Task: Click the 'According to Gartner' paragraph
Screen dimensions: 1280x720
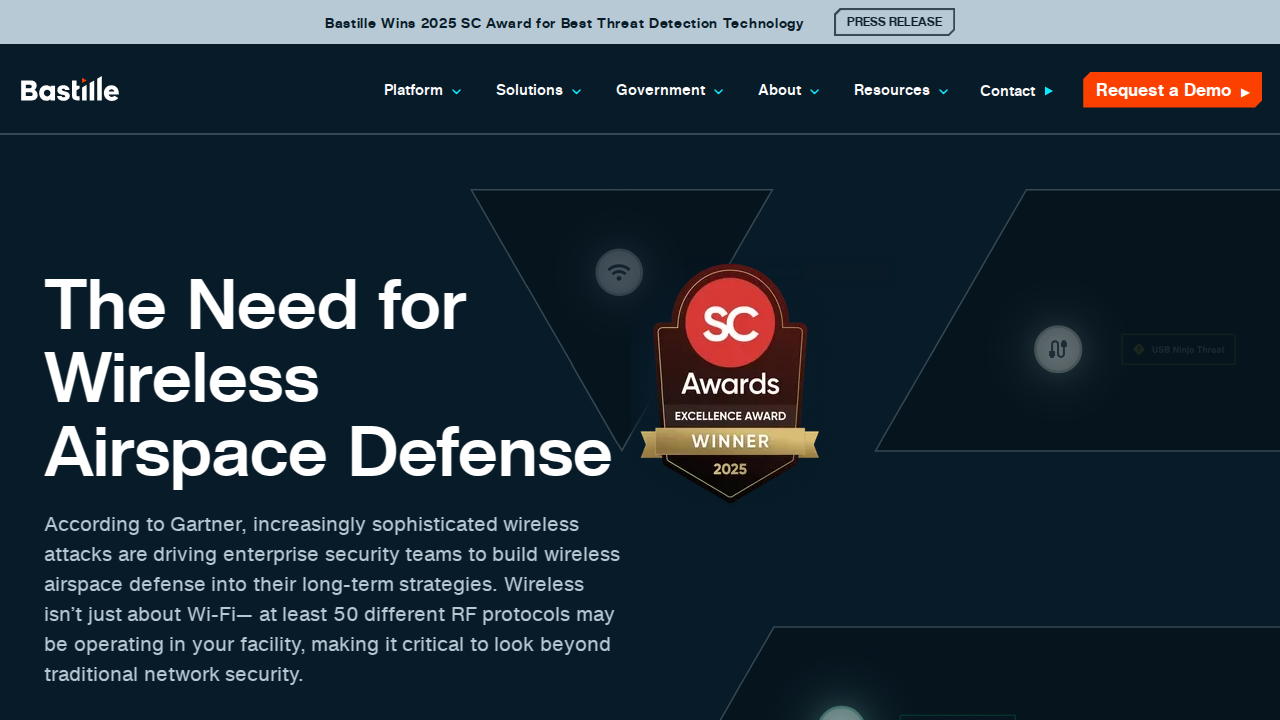Action: click(332, 599)
